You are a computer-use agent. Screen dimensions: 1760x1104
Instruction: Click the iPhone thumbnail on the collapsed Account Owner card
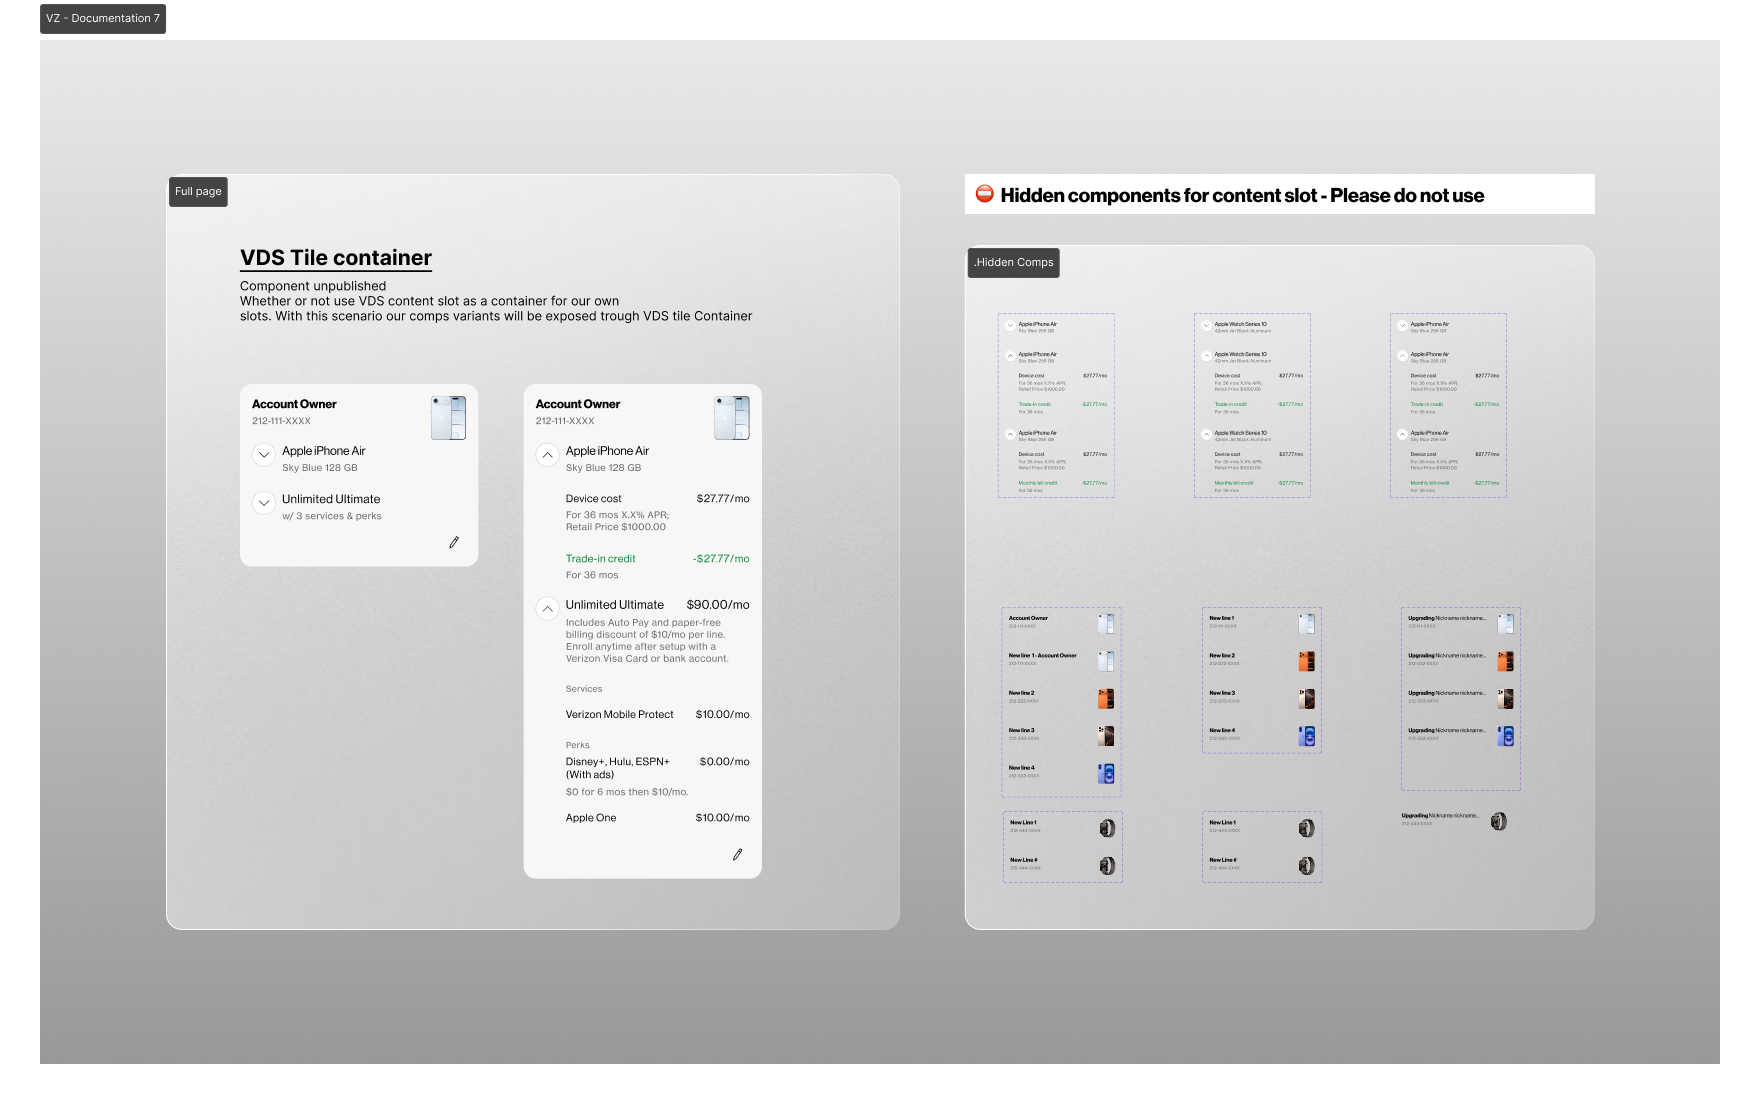point(447,417)
